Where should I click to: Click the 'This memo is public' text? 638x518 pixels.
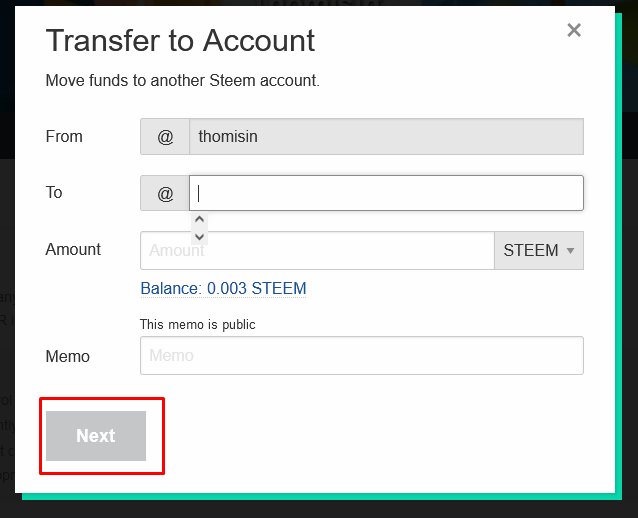pos(197,324)
